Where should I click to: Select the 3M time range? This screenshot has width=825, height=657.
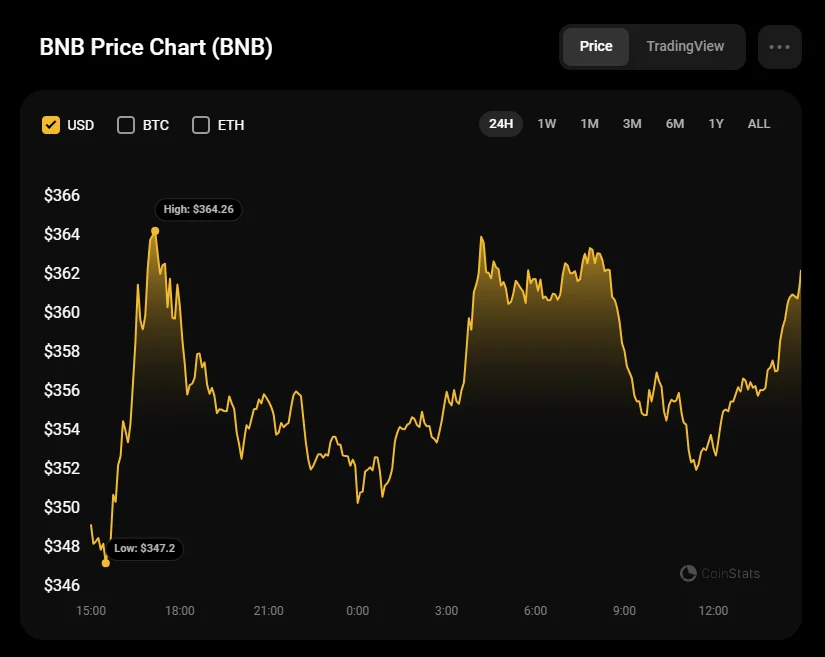[x=632, y=124]
